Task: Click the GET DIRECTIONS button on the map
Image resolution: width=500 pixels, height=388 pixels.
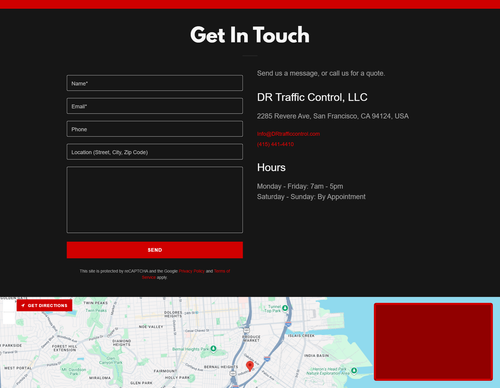Action: click(44, 305)
